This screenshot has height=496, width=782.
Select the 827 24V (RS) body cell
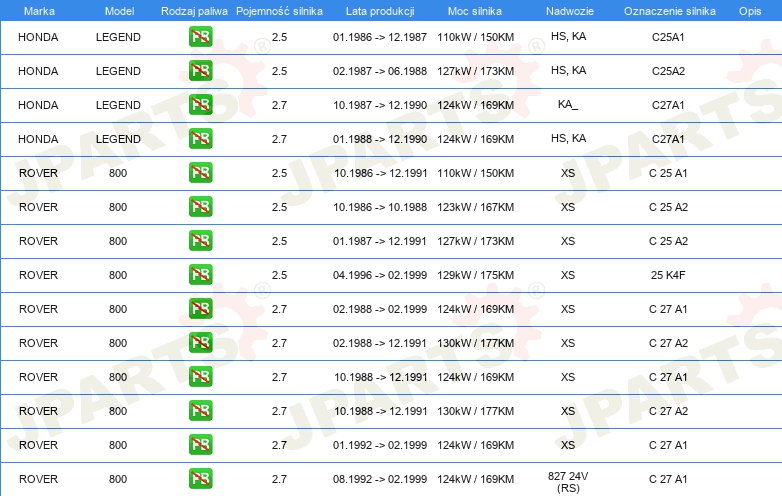coord(568,482)
